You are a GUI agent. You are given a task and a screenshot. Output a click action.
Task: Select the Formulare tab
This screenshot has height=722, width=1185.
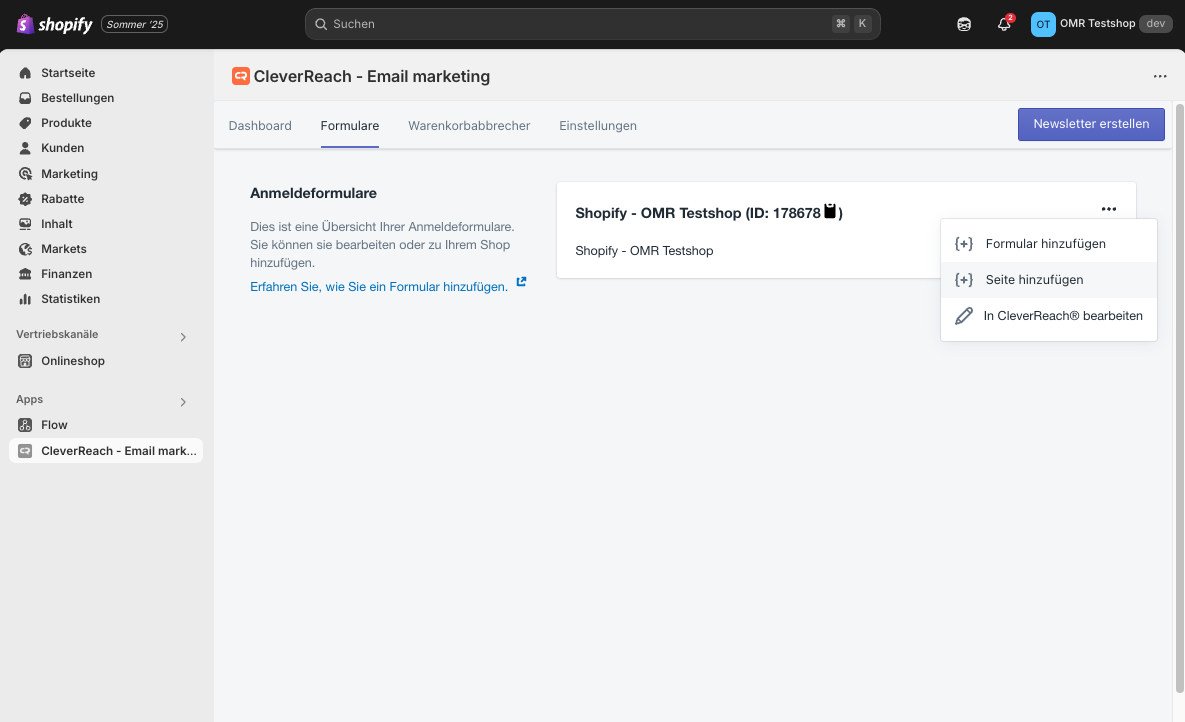coord(350,125)
